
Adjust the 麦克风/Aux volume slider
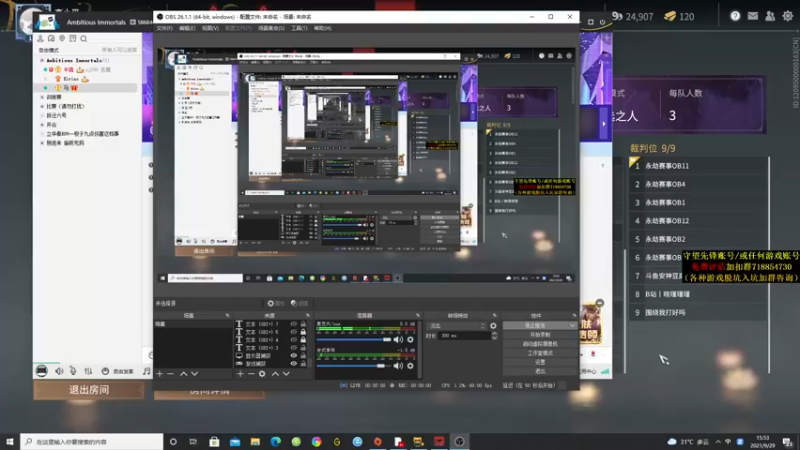click(354, 339)
